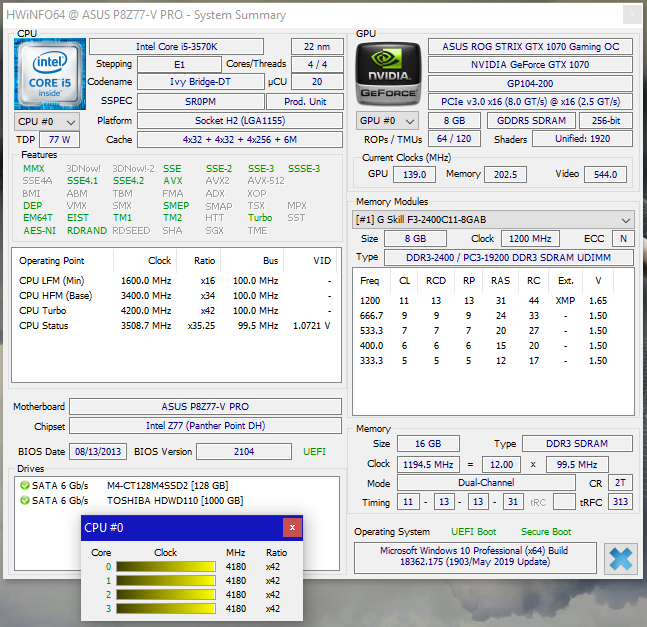Click the GP104-200 GPU chip field
647x627 pixels.
point(530,84)
